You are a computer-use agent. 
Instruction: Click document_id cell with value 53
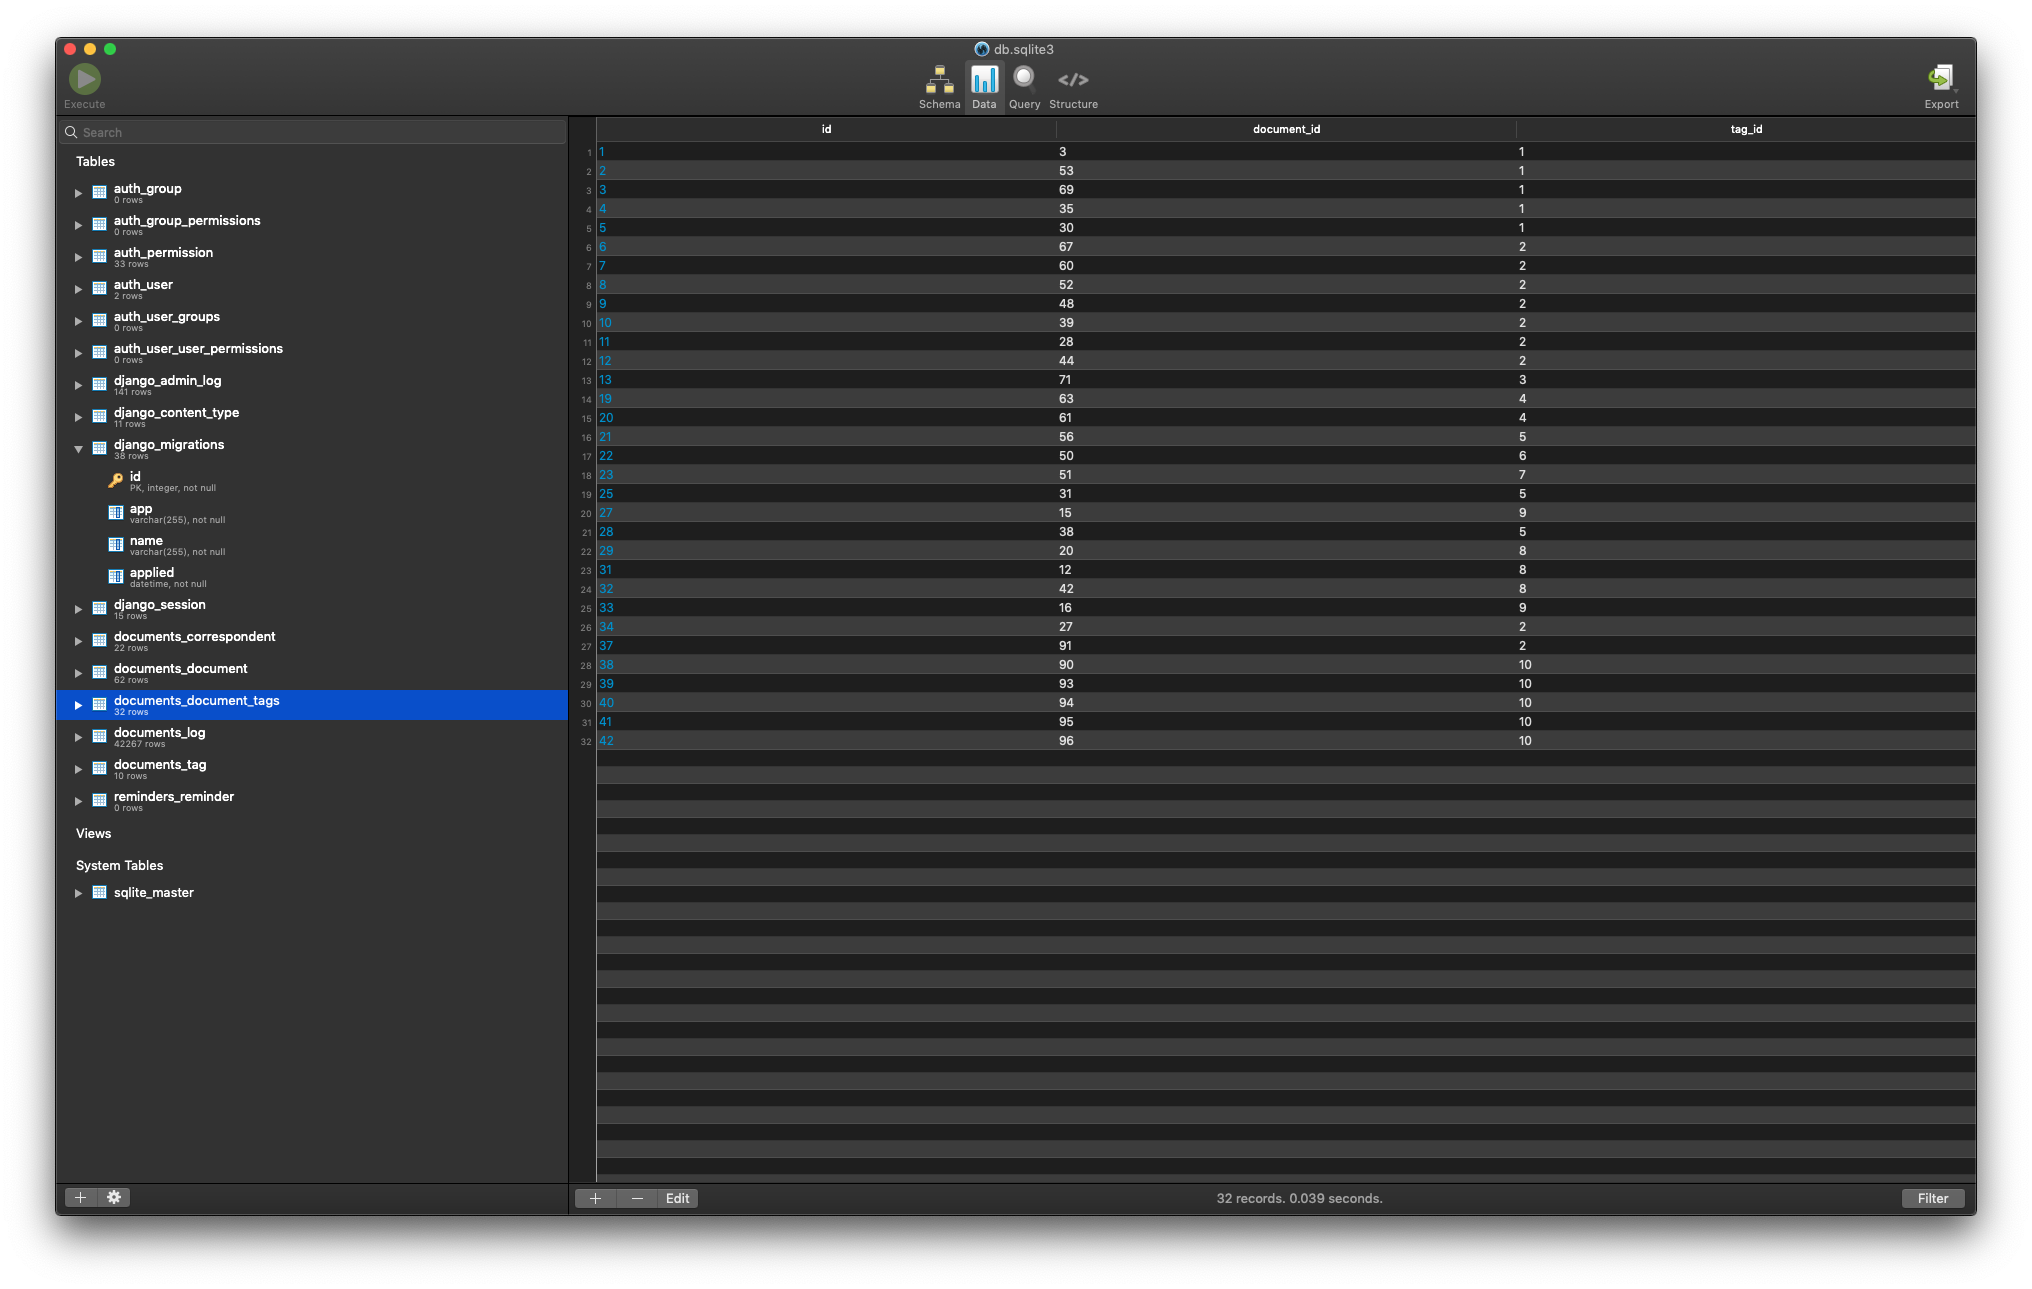[1286, 171]
